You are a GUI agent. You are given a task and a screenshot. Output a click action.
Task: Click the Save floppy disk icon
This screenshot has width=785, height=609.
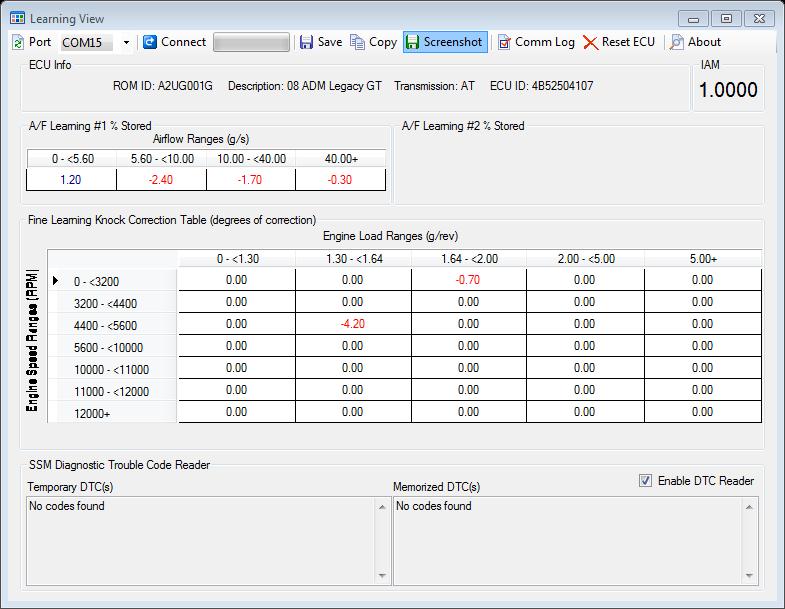(307, 42)
